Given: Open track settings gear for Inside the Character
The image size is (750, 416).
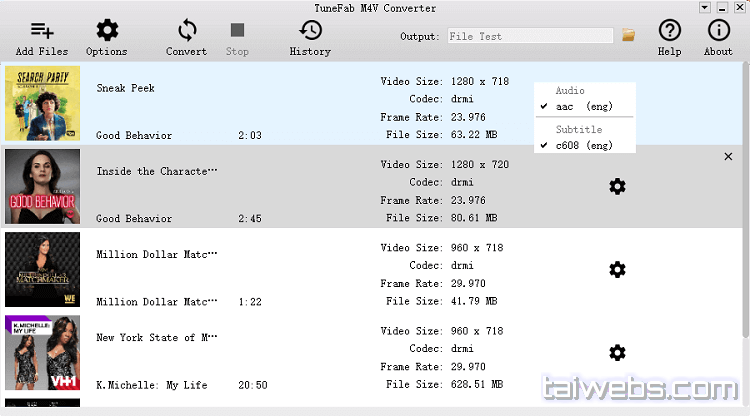Looking at the screenshot, I should (x=617, y=186).
